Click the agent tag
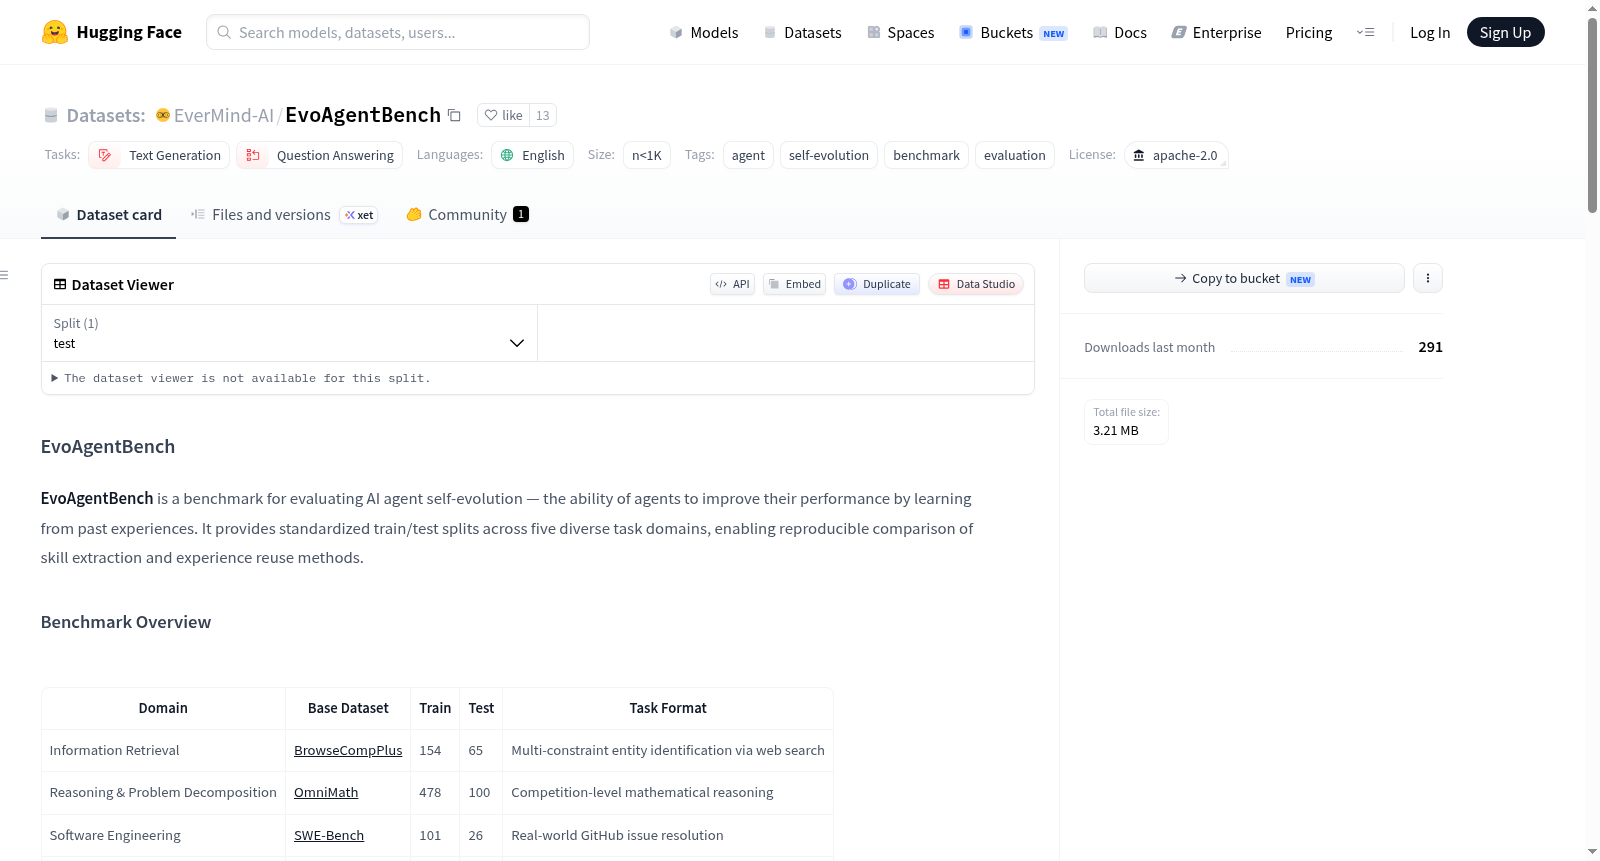This screenshot has height=861, width=1600. pos(748,155)
